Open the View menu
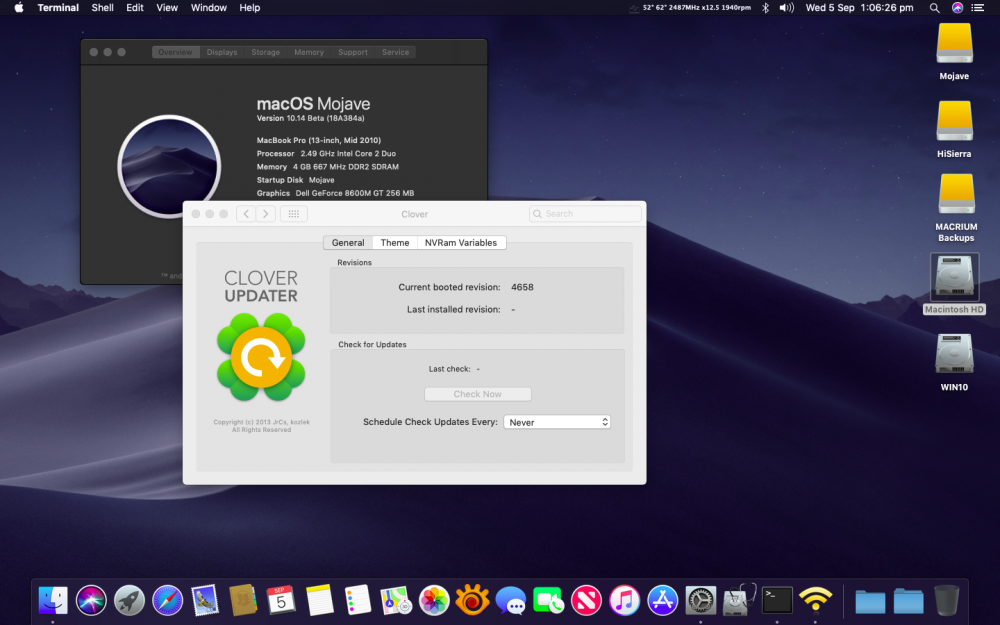 tap(167, 8)
